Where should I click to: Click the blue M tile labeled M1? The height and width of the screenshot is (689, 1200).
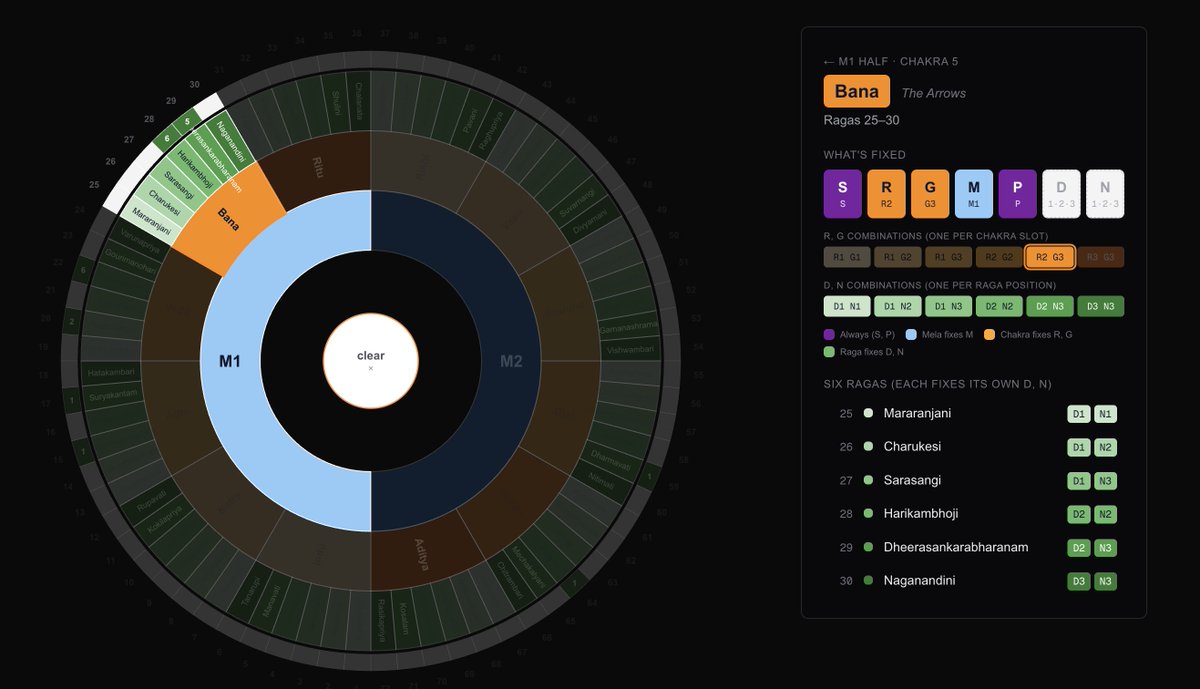[974, 194]
